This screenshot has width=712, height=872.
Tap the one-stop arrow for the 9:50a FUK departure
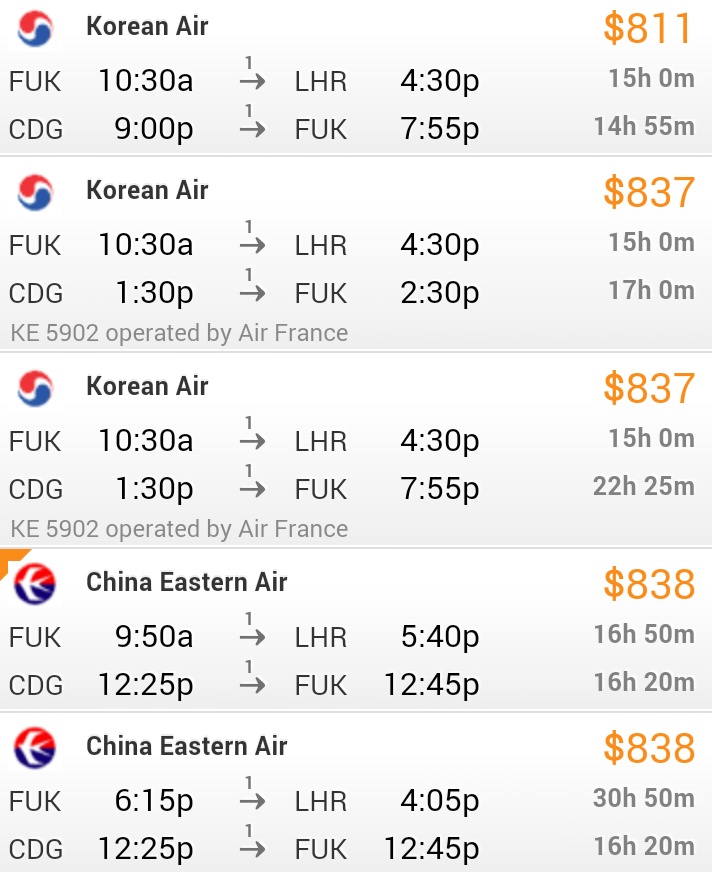point(253,633)
